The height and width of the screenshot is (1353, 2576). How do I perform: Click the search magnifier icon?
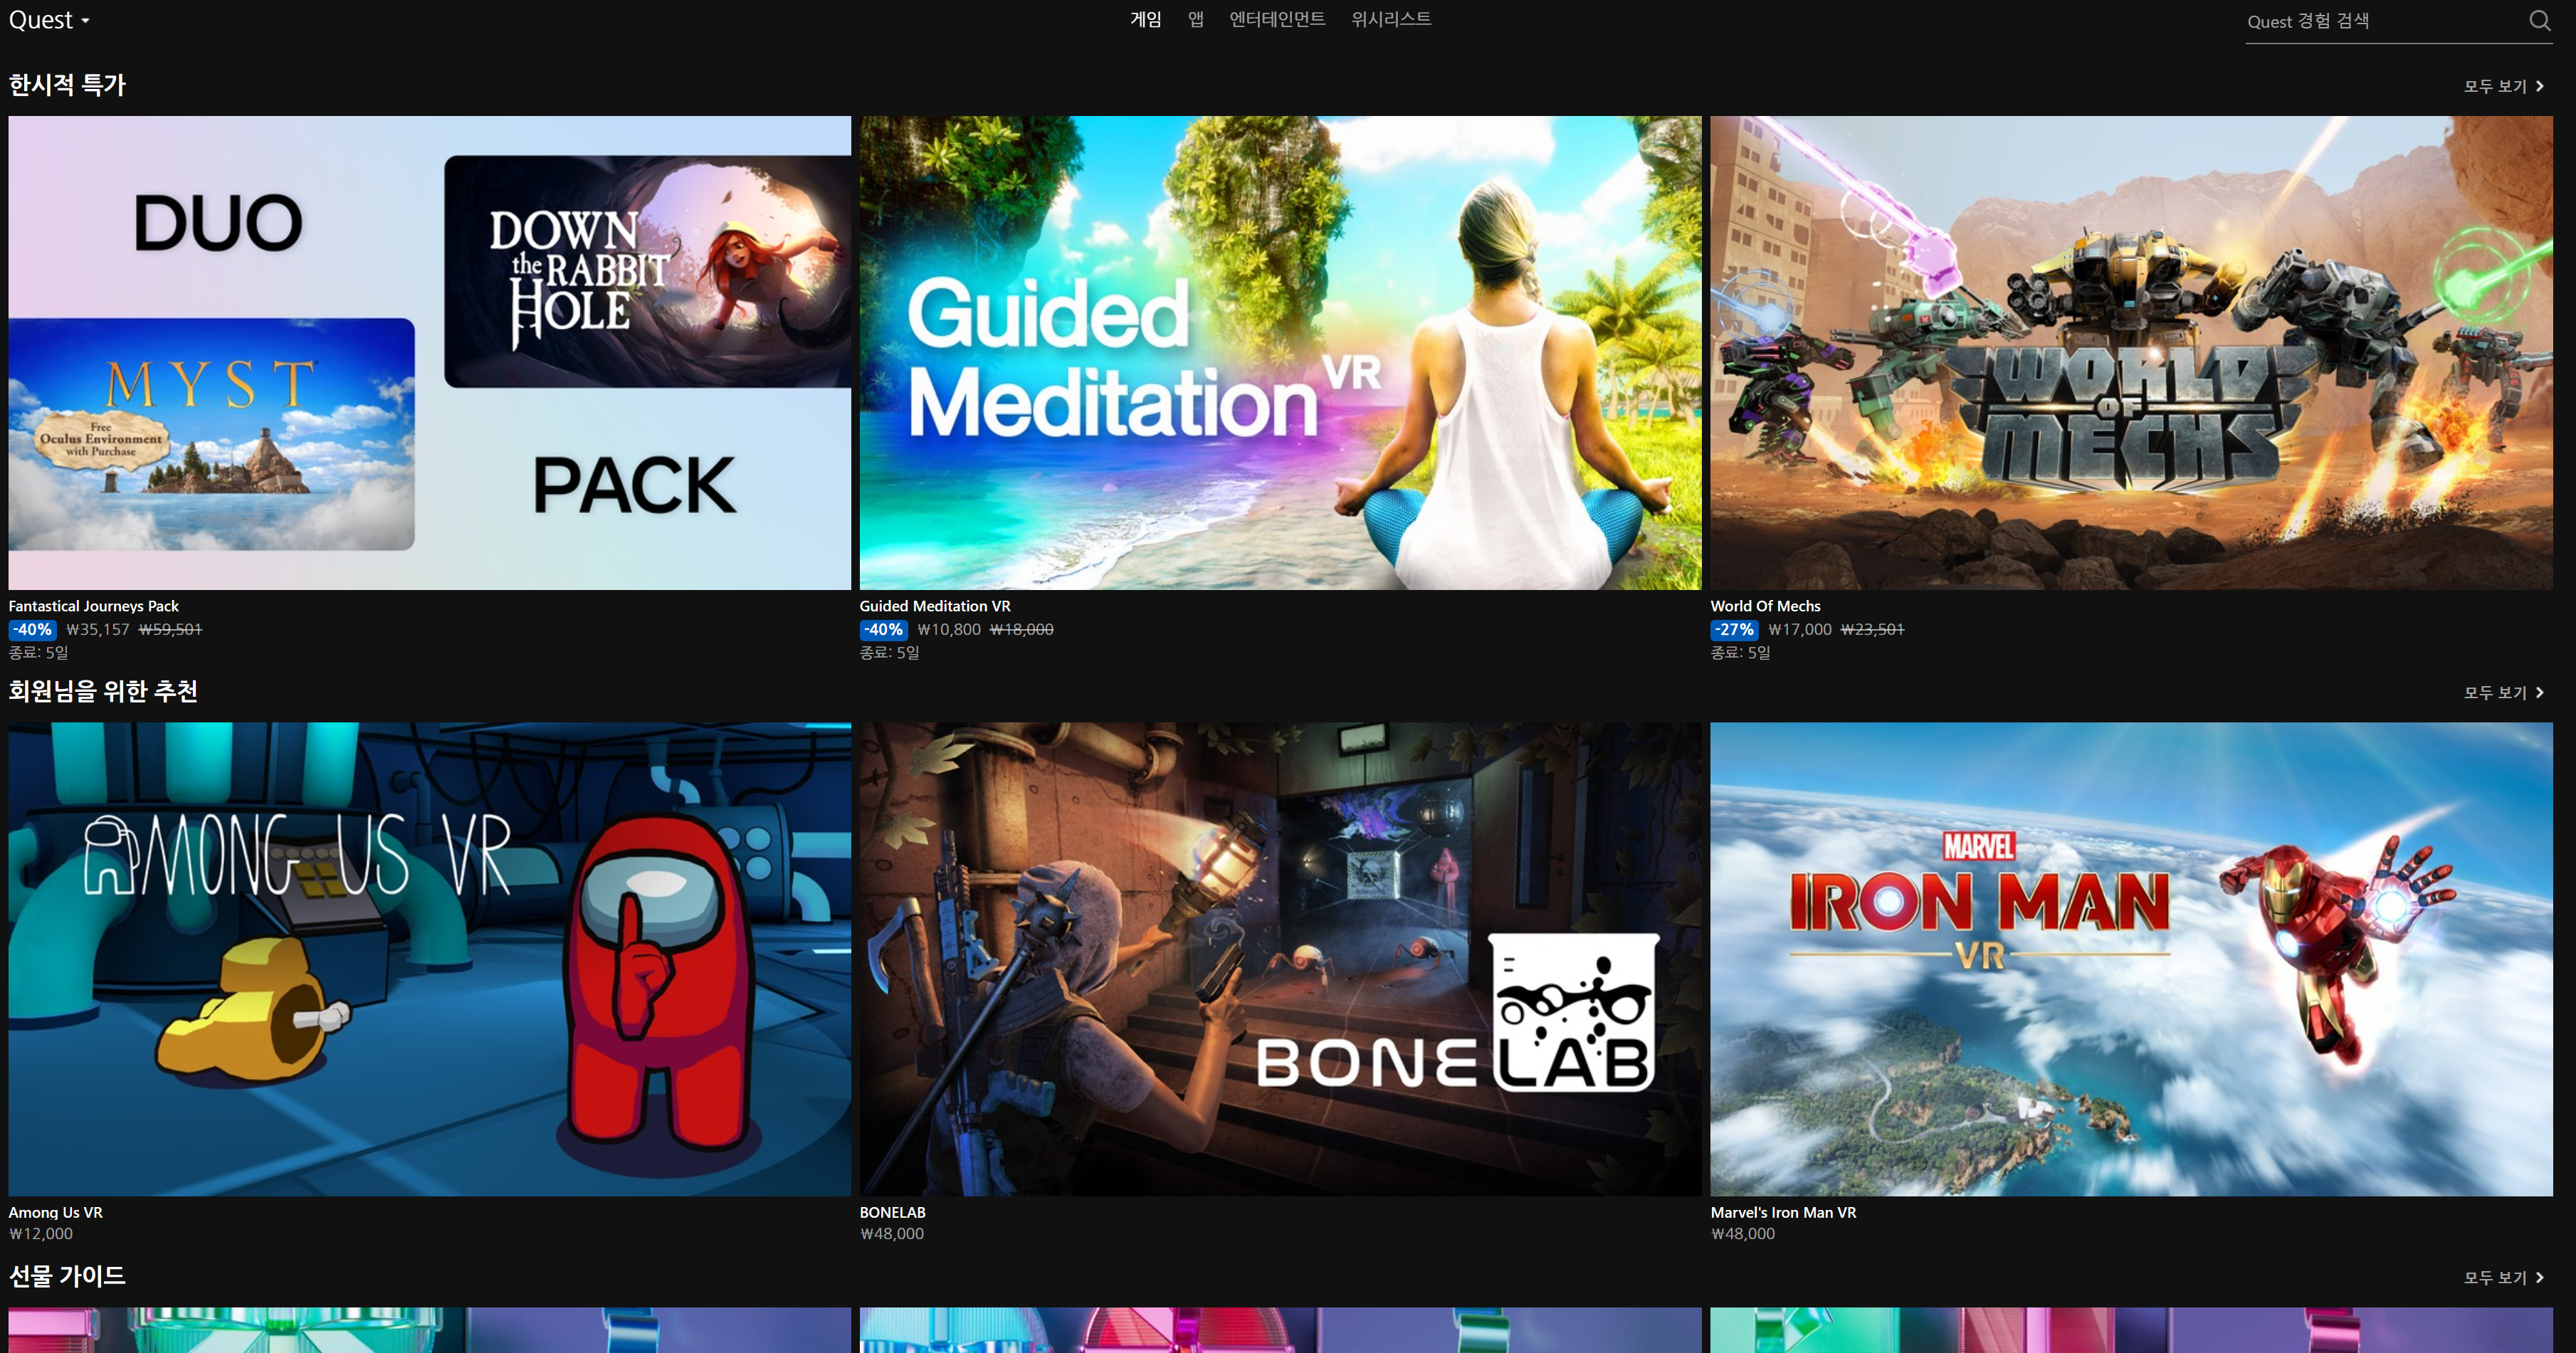coord(2539,21)
